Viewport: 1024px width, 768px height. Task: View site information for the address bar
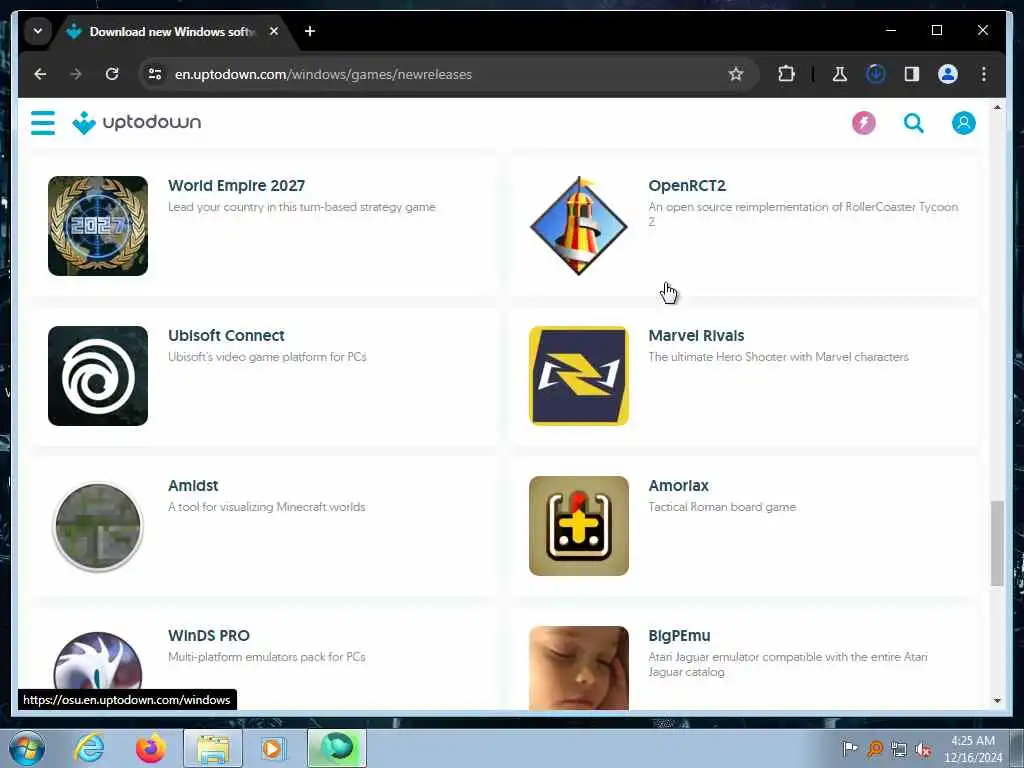pyautogui.click(x=155, y=74)
